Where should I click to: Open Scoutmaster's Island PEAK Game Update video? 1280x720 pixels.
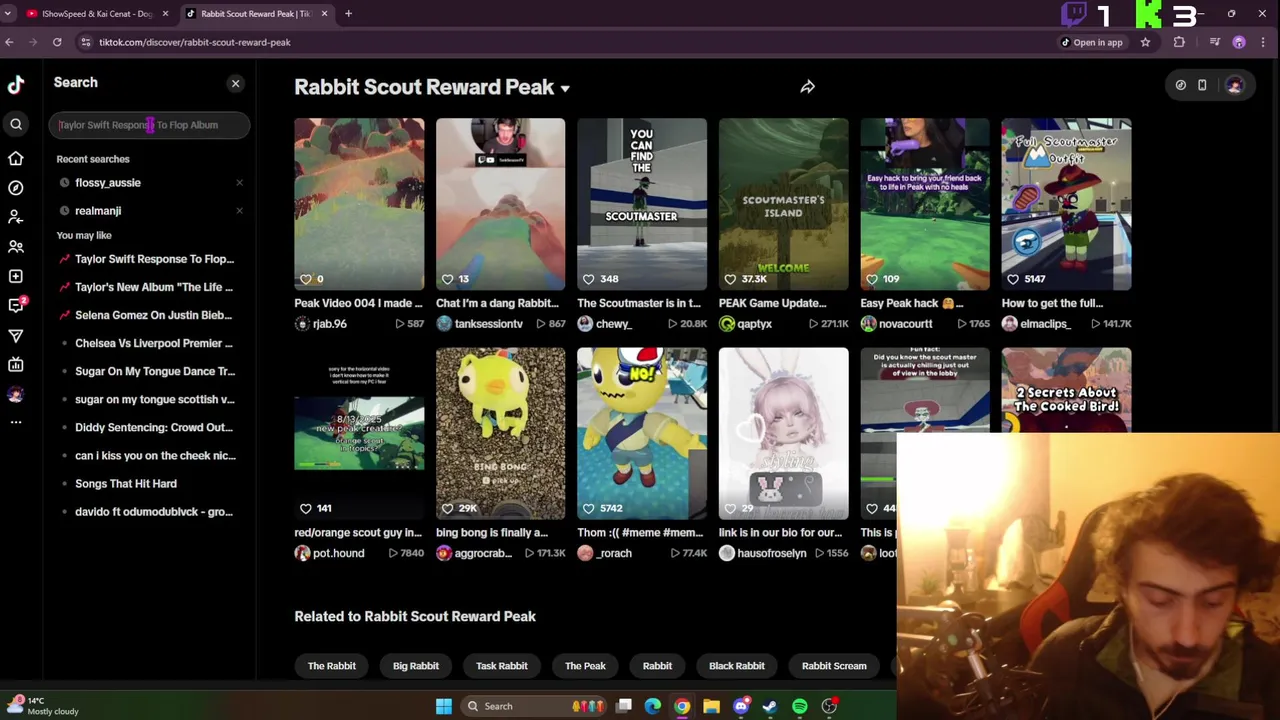783,204
